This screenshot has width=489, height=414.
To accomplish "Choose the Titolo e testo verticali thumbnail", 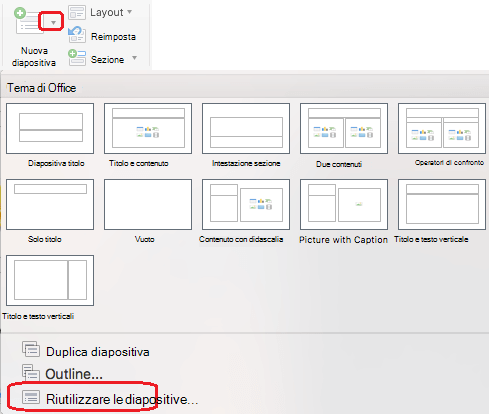I will pos(50,280).
